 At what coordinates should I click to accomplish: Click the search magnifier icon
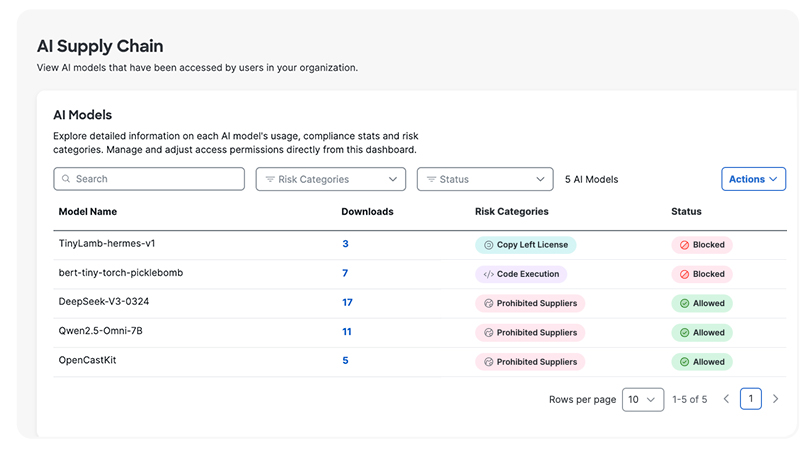coord(66,179)
